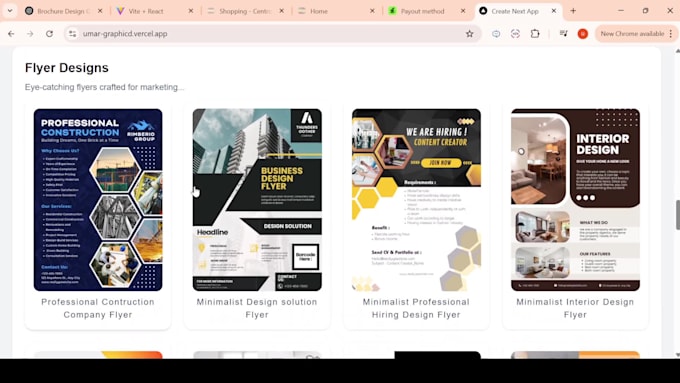680x383 pixels.
Task: Click Minimalist Design solution Flyer caption
Action: coord(257,308)
